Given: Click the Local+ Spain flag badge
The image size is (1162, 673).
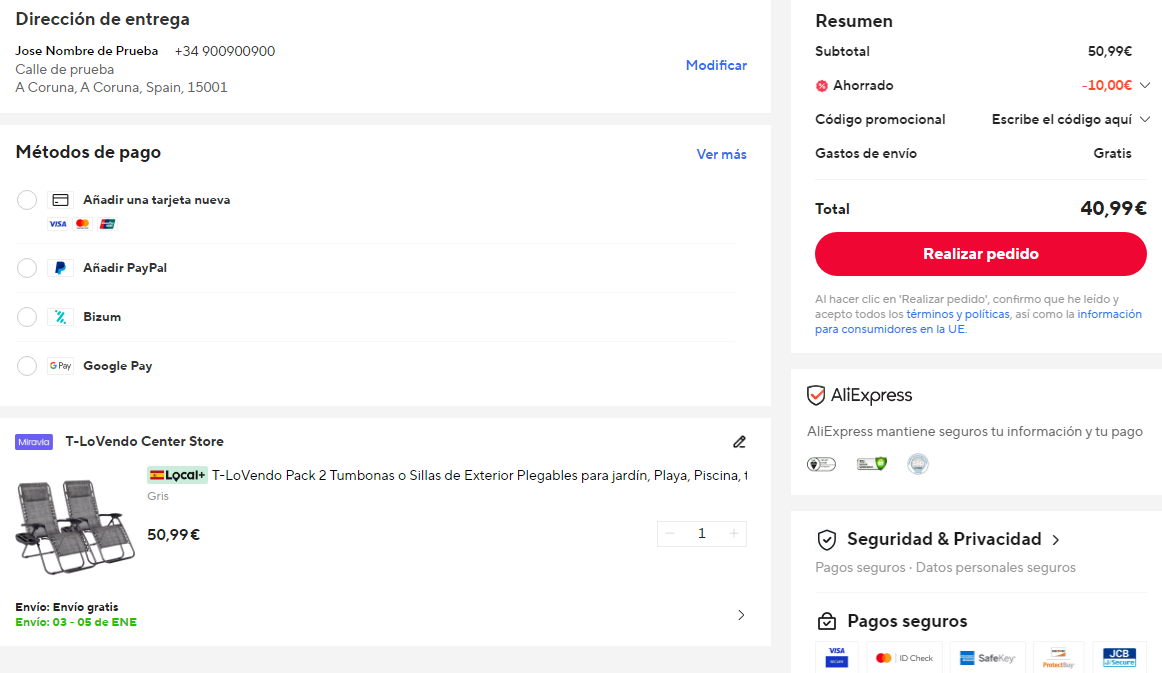Looking at the screenshot, I should 177,475.
